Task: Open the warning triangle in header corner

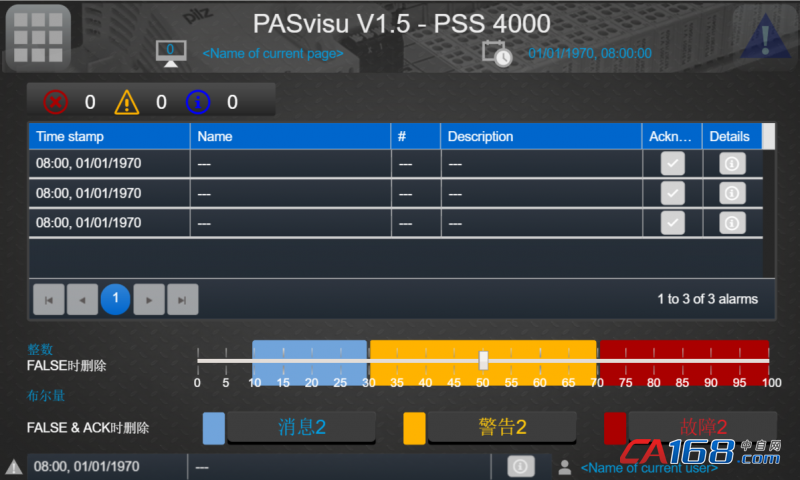Action: coord(765,37)
